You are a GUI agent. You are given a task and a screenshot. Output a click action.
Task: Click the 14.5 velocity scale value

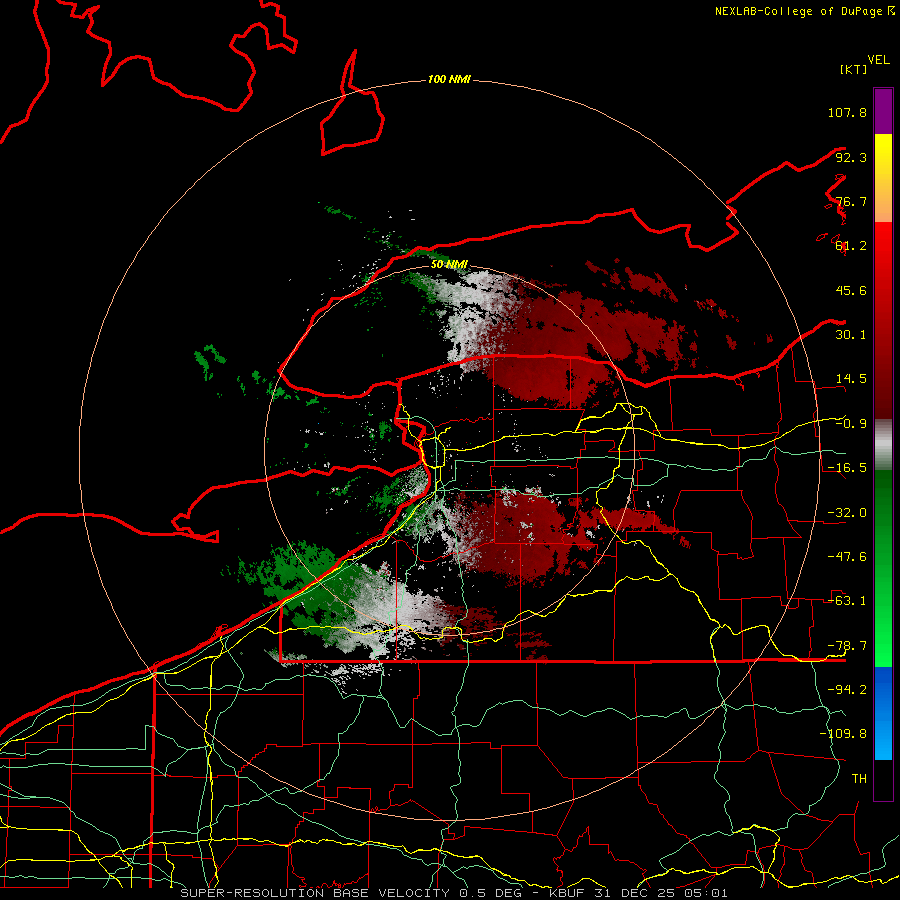(851, 379)
